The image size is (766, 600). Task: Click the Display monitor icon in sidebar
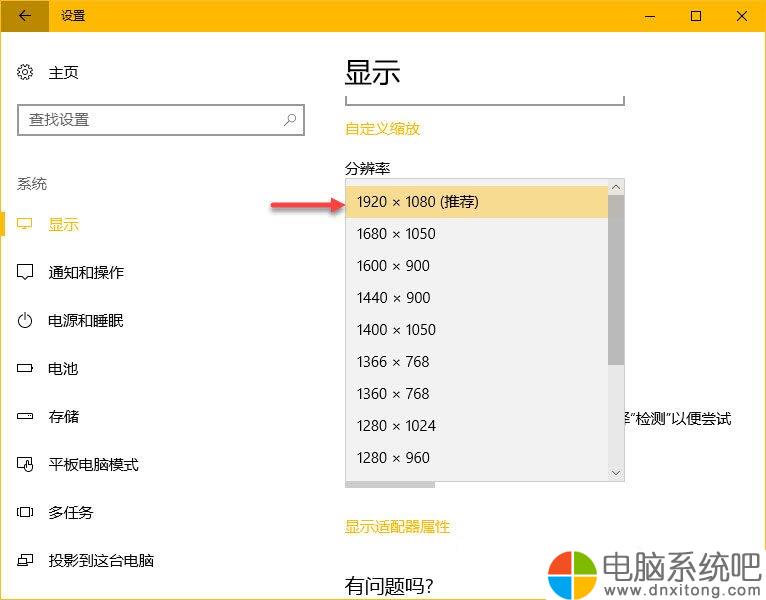point(26,225)
